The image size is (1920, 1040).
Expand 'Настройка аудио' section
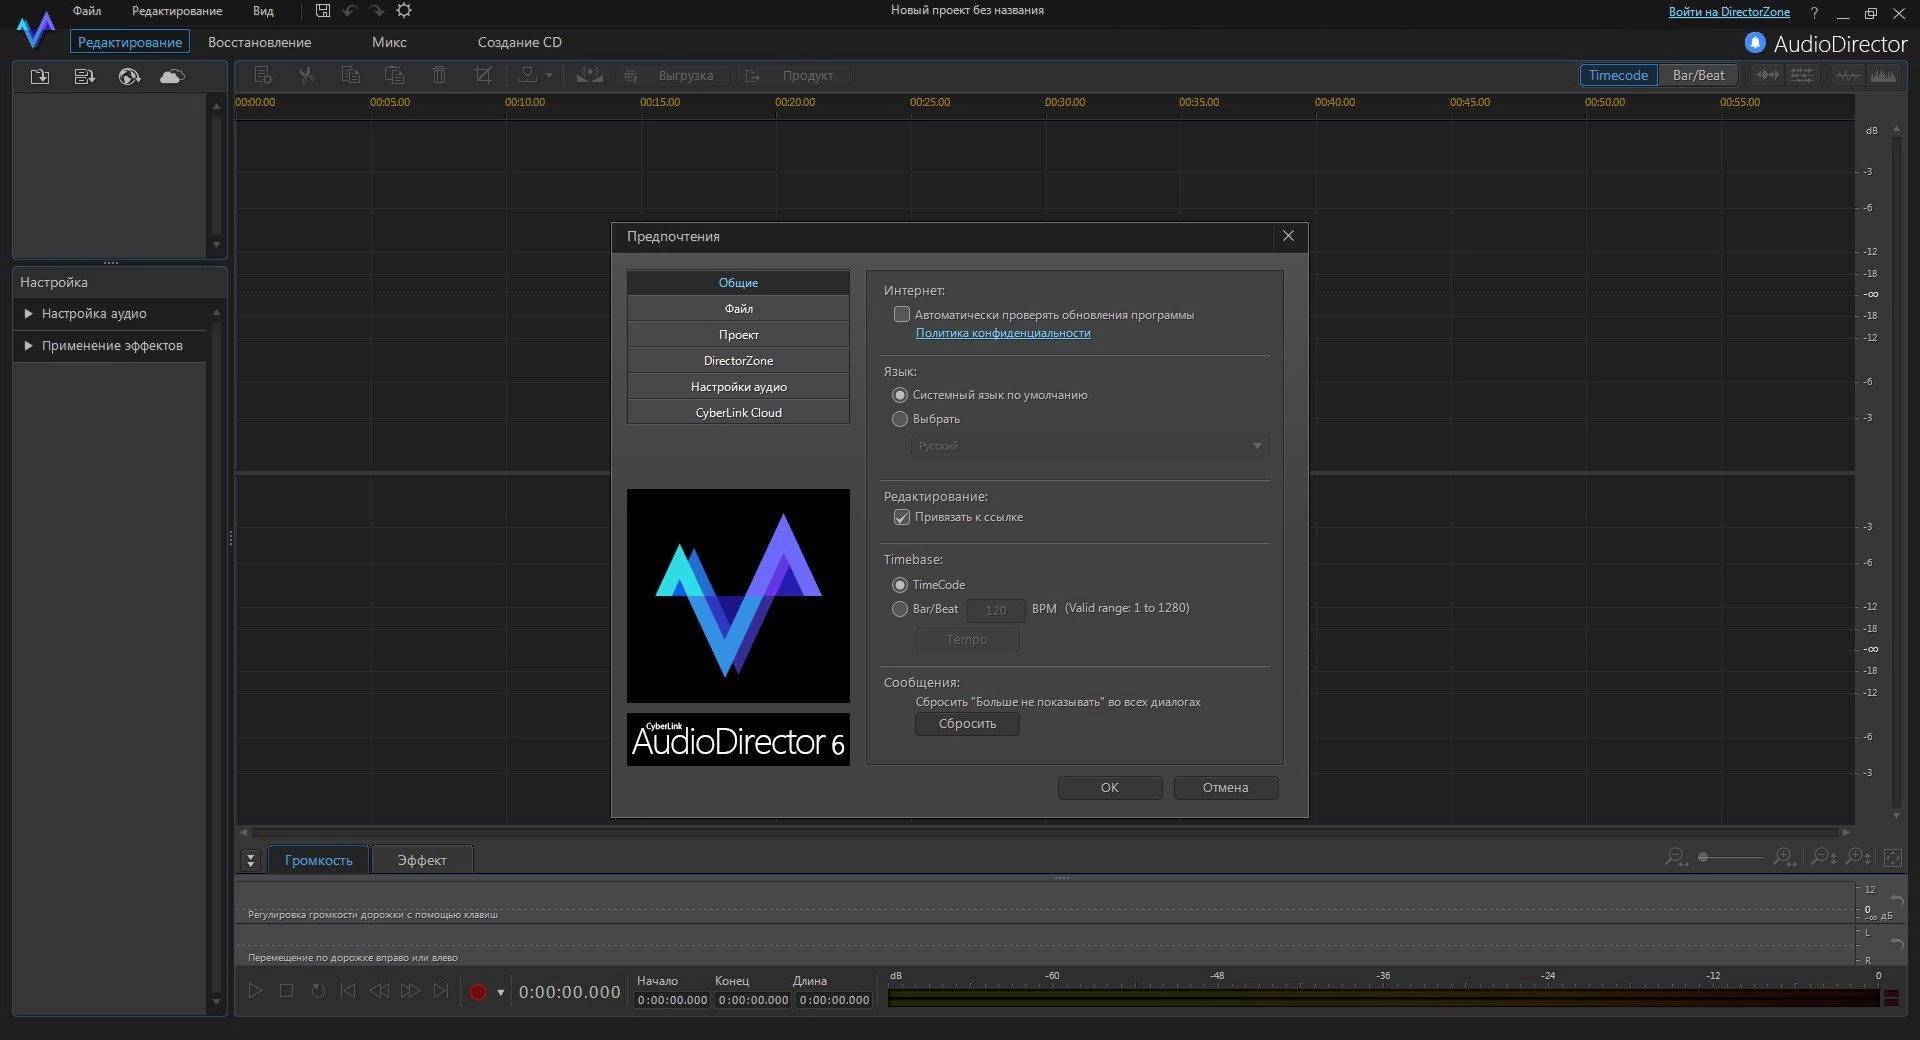click(29, 314)
